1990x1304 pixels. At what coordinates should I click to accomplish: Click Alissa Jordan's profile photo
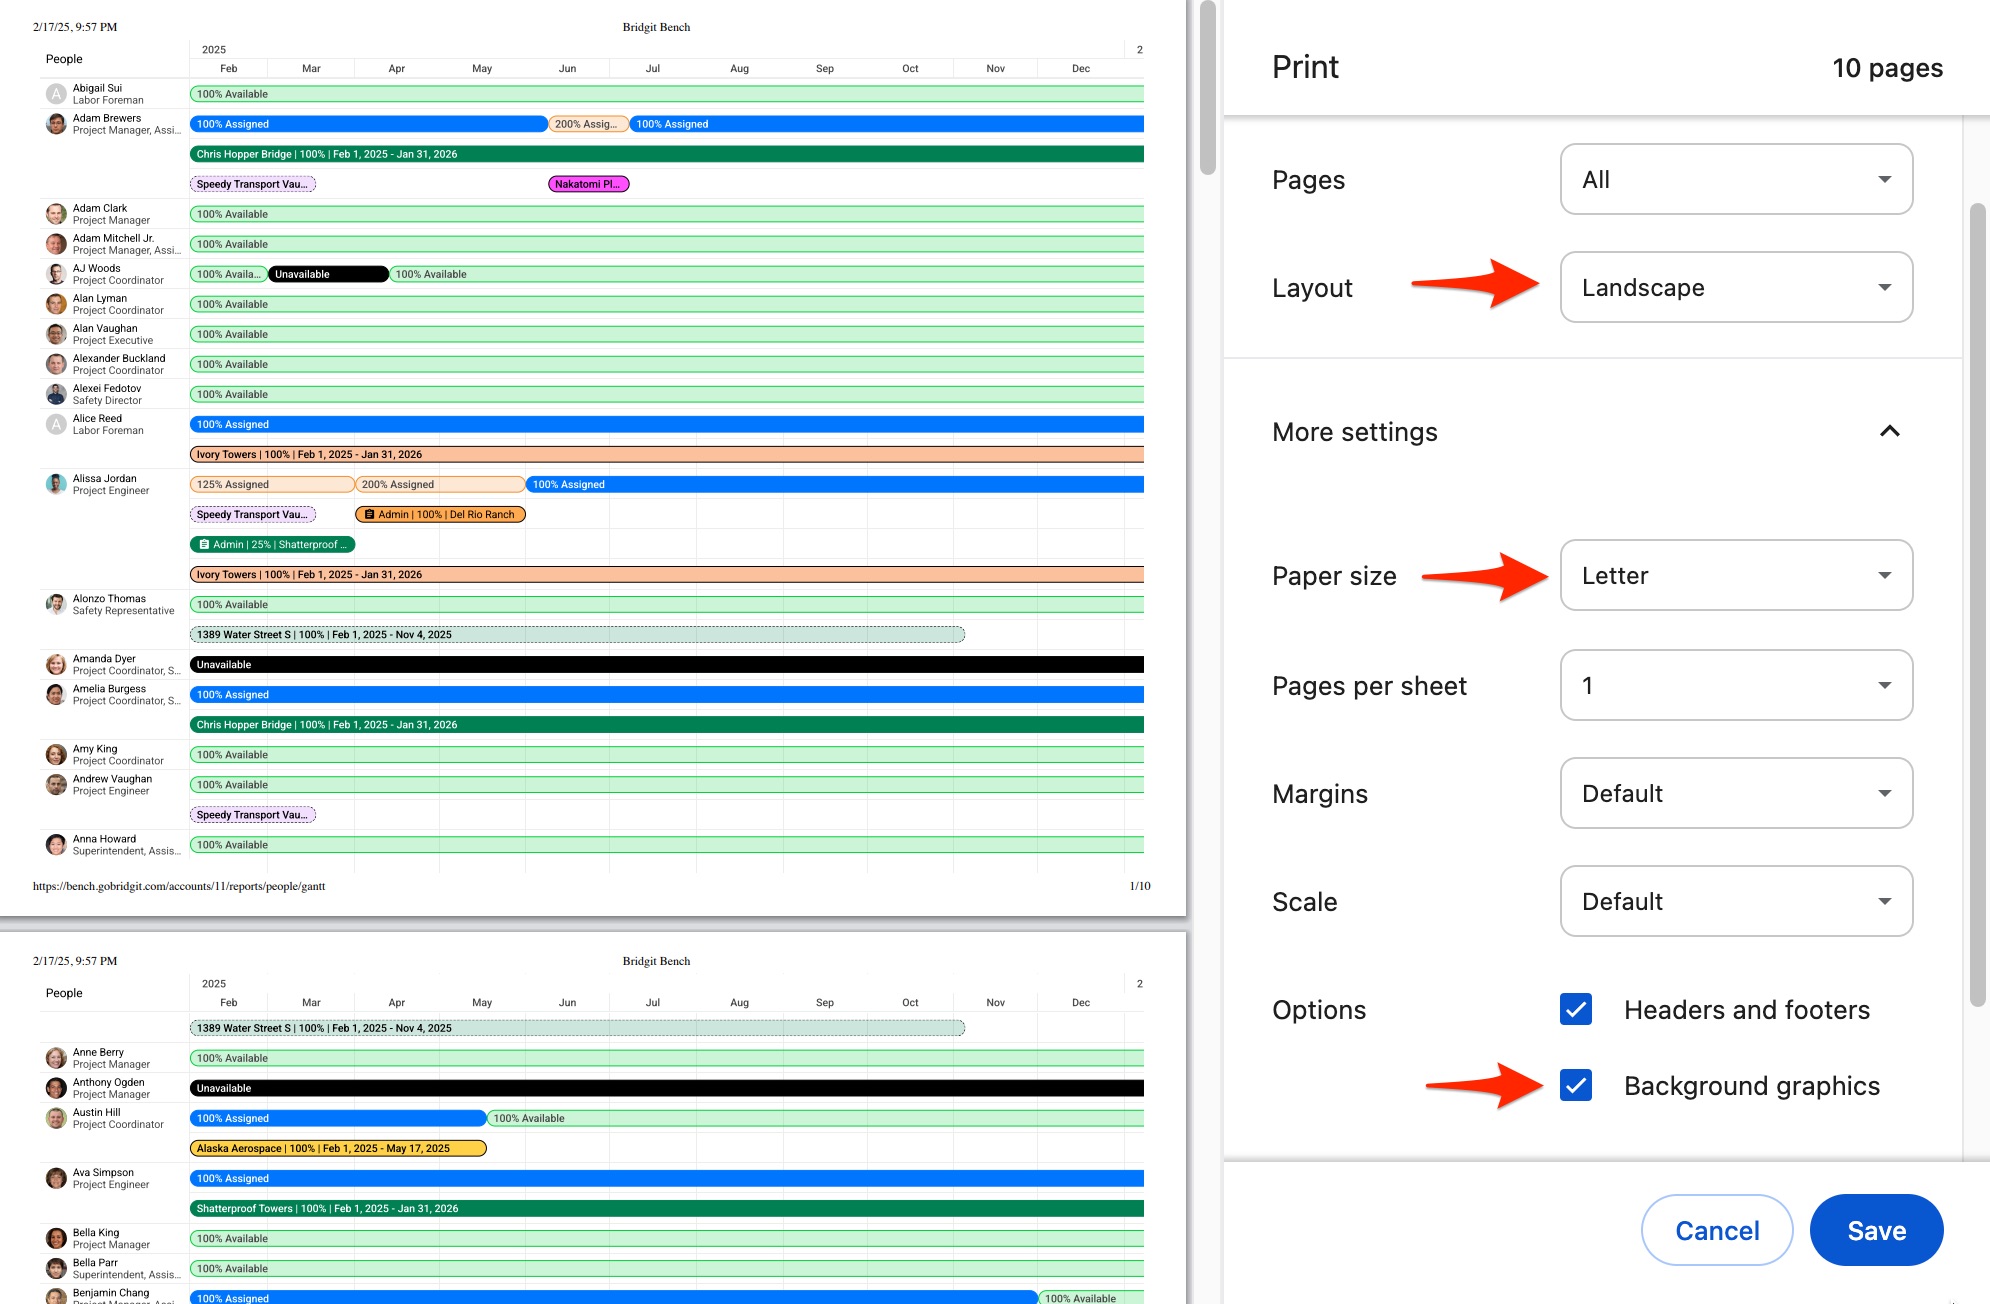click(57, 484)
